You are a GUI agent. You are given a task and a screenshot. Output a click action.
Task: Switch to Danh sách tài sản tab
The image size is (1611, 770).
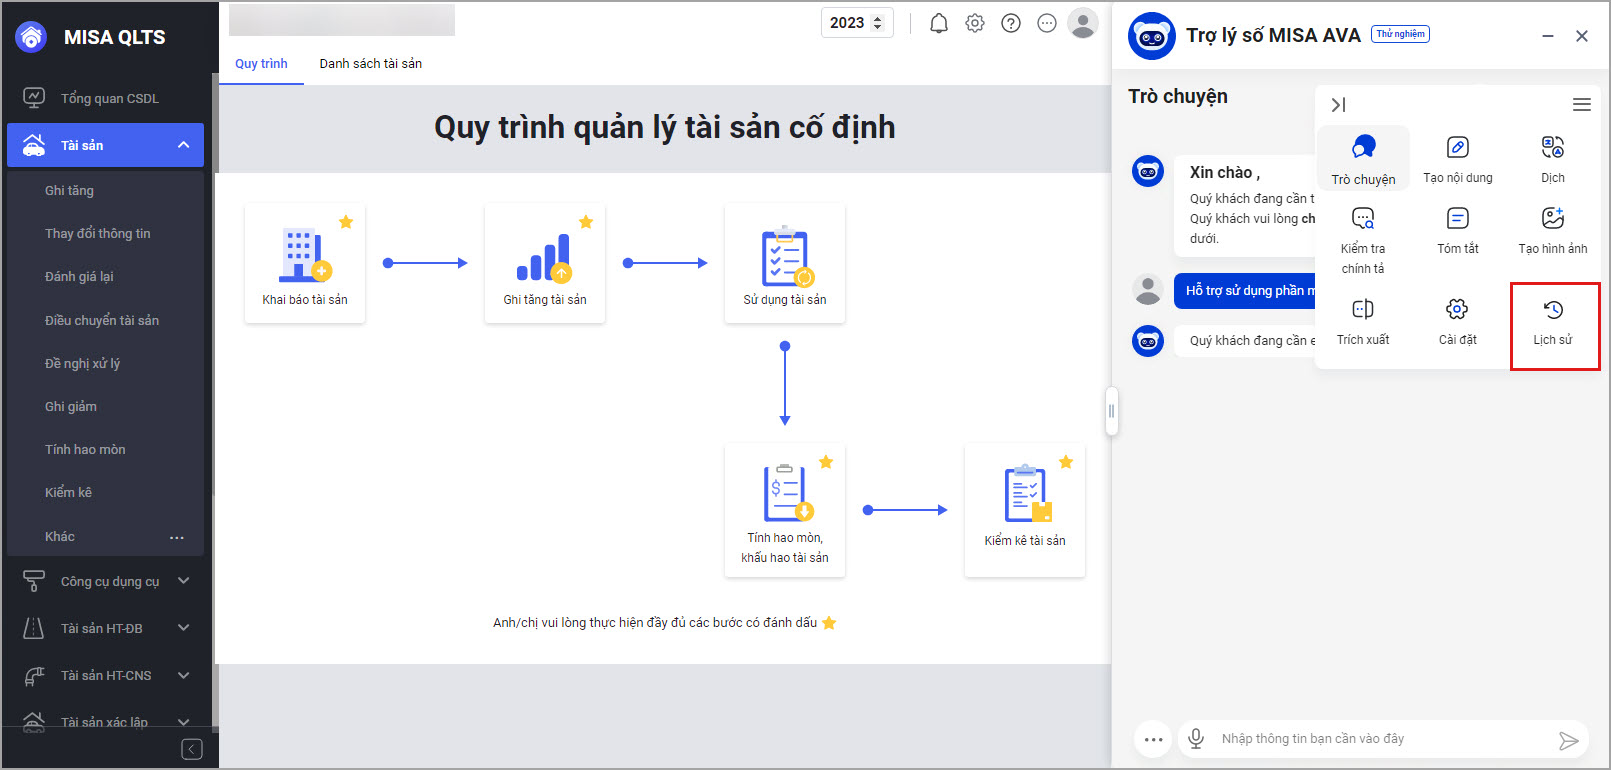pos(371,63)
